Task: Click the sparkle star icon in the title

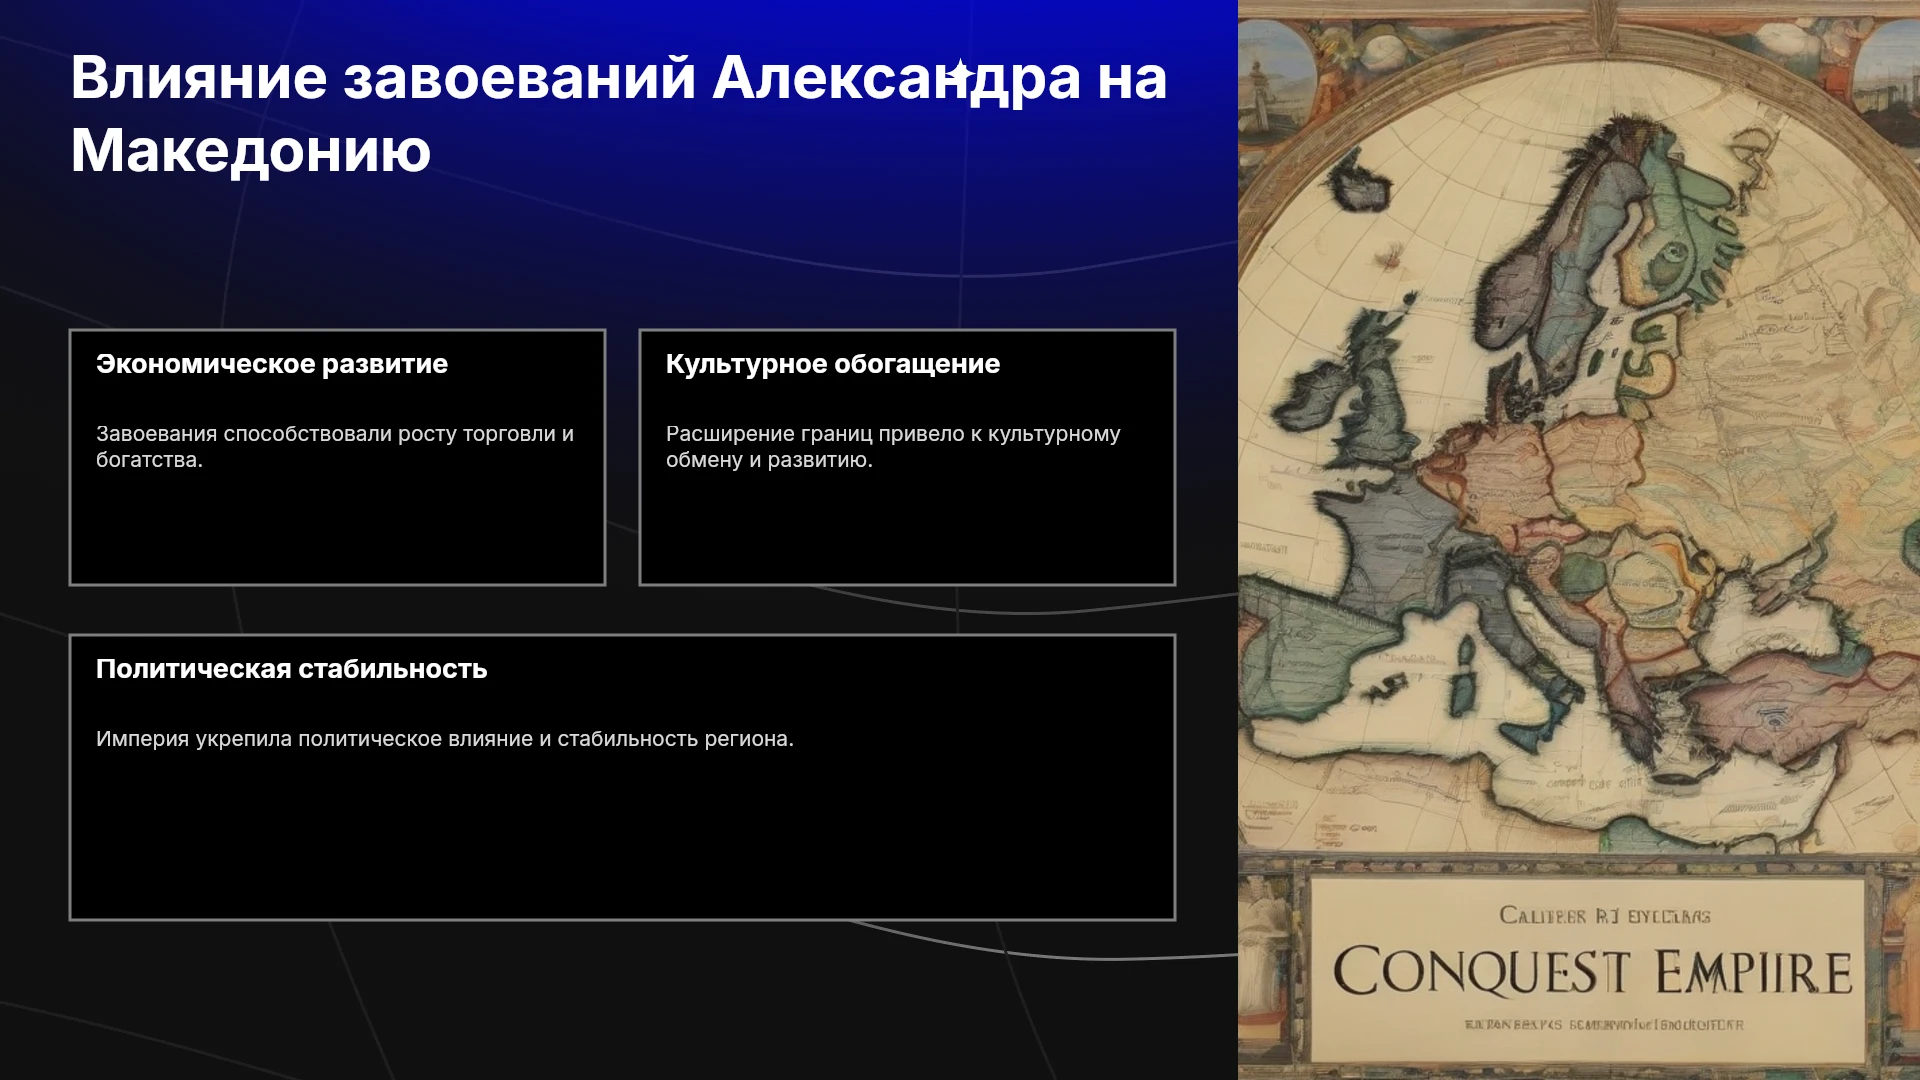Action: tap(960, 73)
